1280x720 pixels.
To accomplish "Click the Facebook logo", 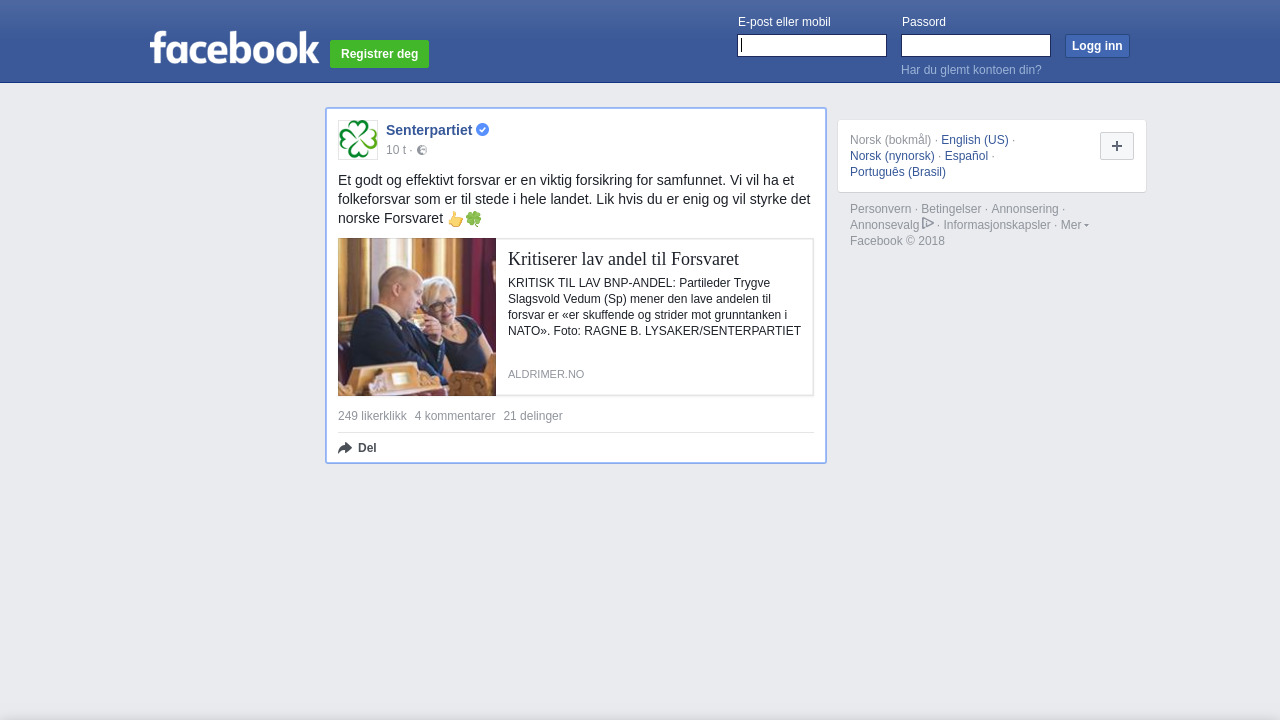I will pyautogui.click(x=234, y=47).
